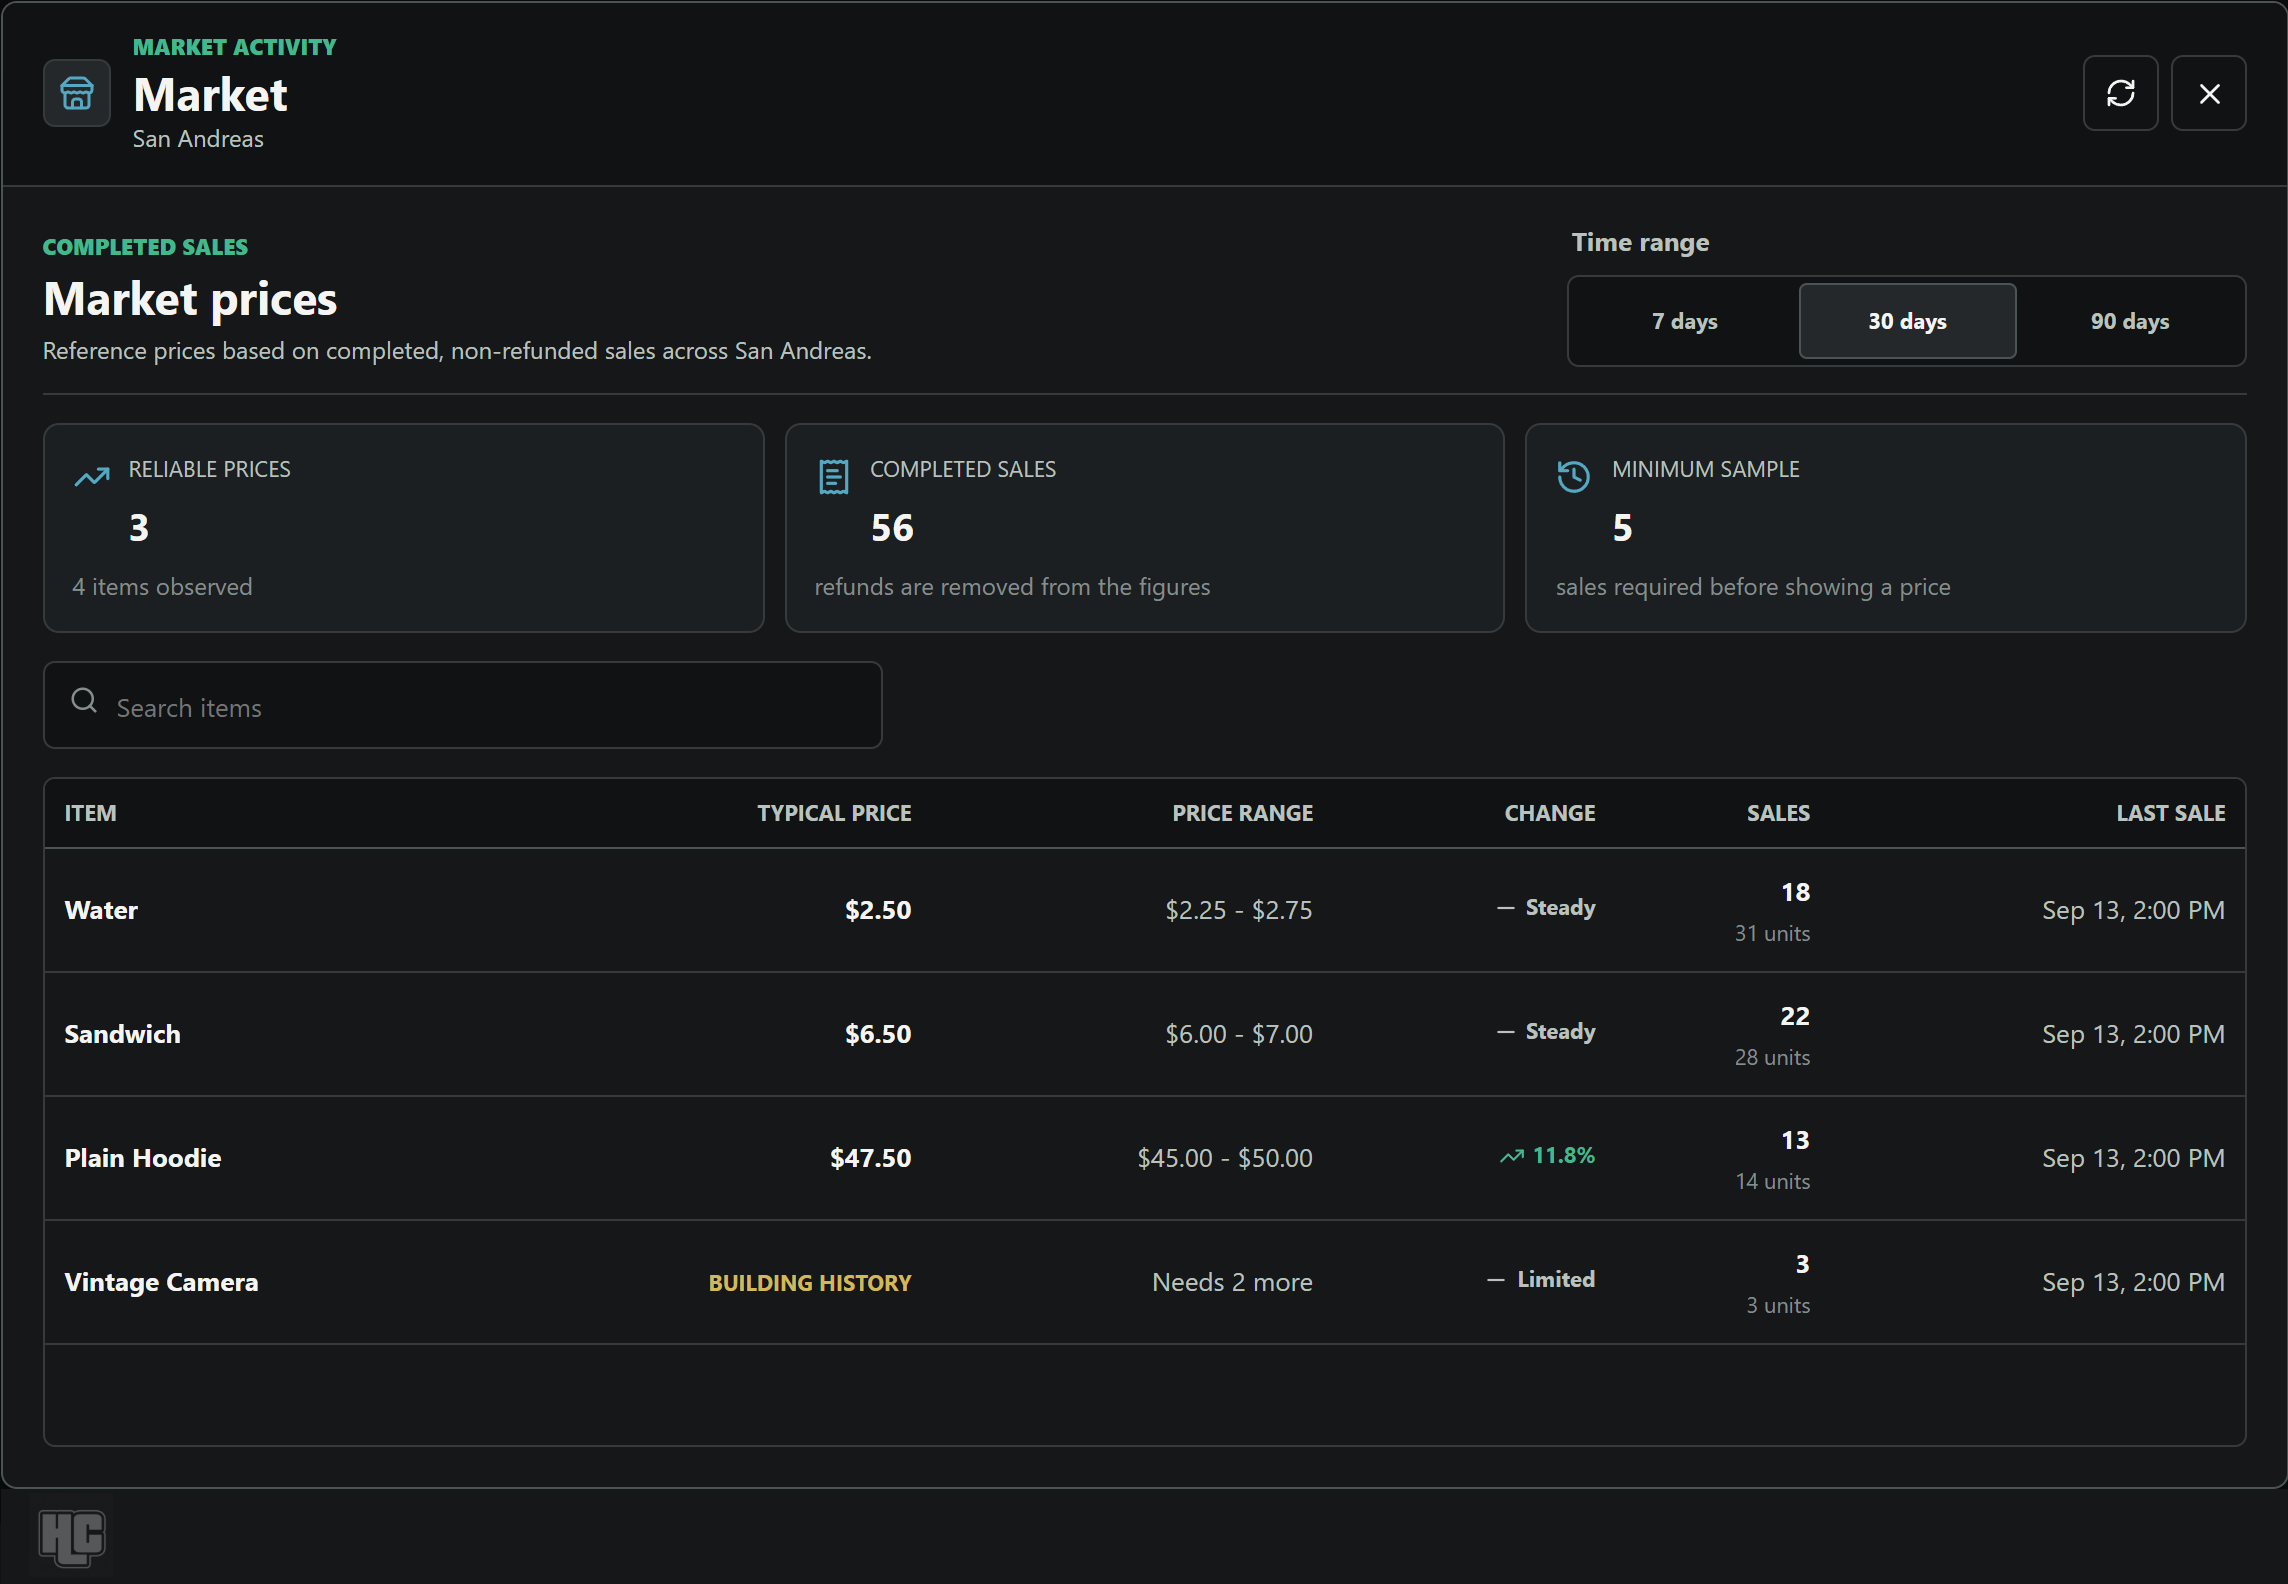Click the Needs 2 more text

tap(1232, 1282)
